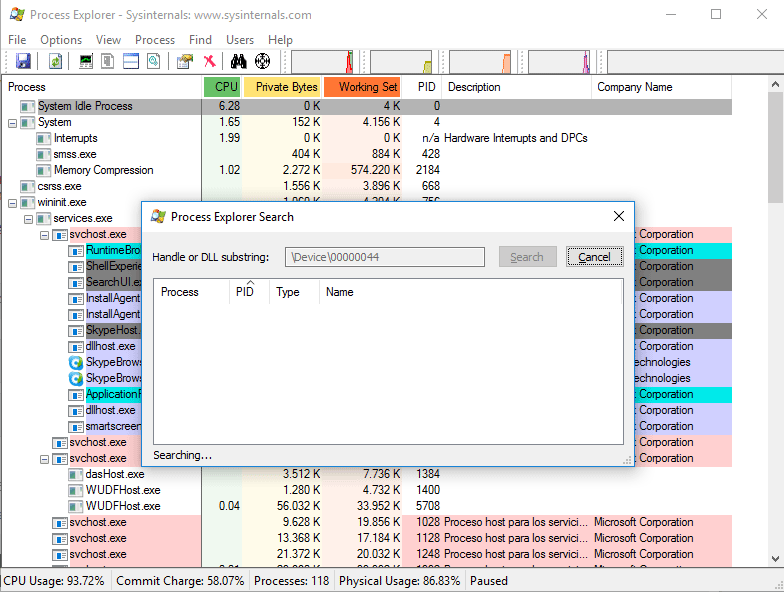Sort by Private Bytes column header
This screenshot has width=784, height=594.
(282, 87)
